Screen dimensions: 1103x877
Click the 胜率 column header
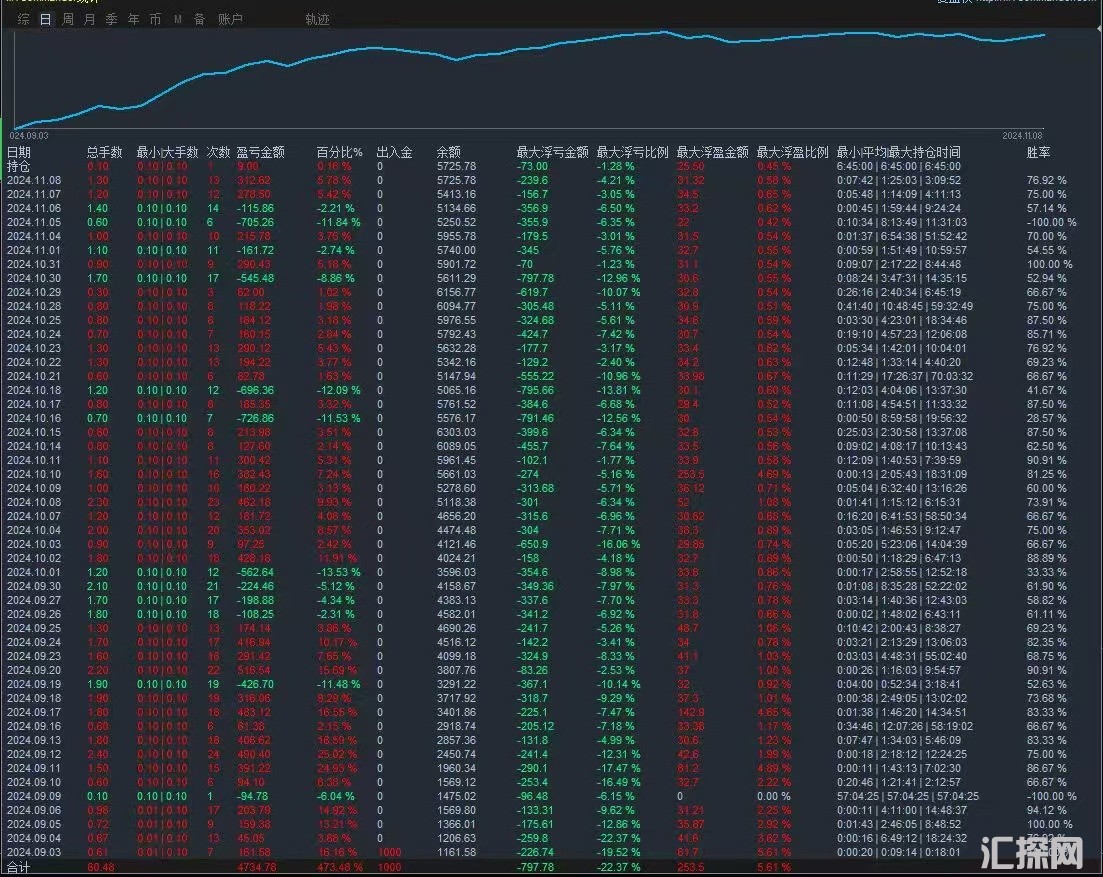(1039, 153)
